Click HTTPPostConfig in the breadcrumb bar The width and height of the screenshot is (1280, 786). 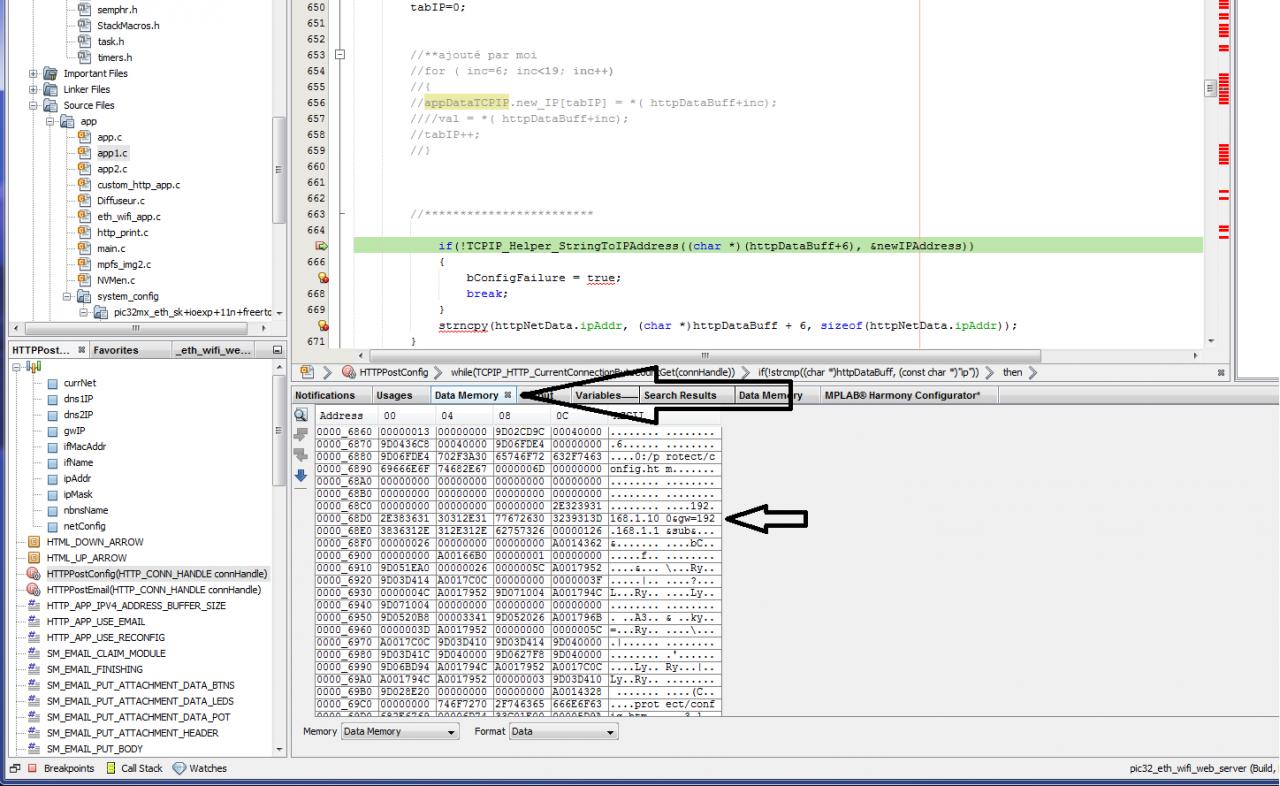tap(394, 373)
